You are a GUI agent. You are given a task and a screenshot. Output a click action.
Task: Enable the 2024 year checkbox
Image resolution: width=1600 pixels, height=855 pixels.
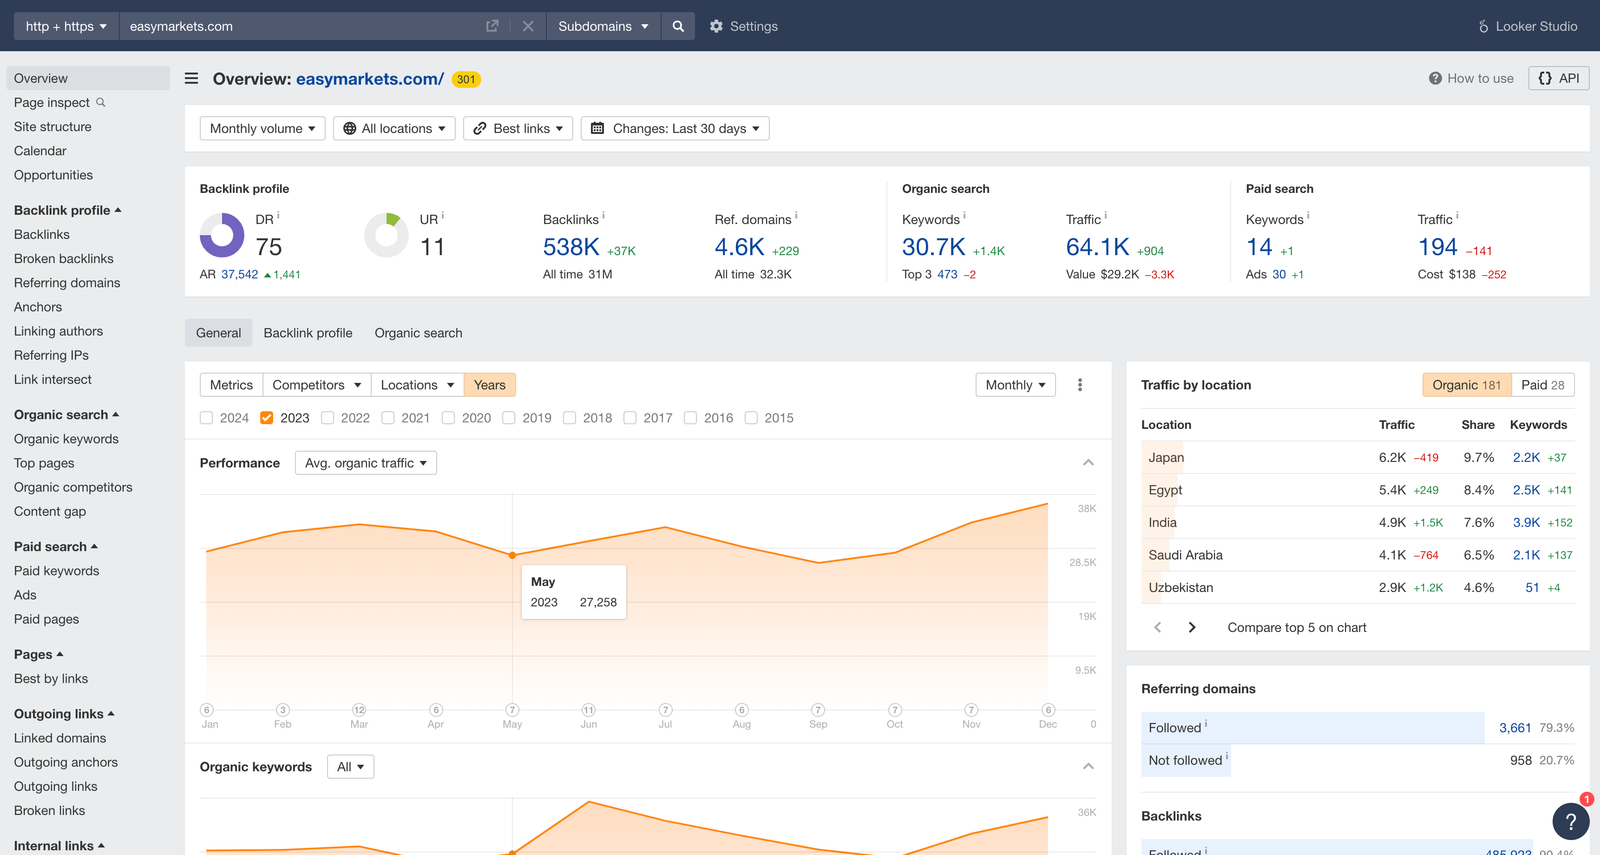tap(206, 418)
